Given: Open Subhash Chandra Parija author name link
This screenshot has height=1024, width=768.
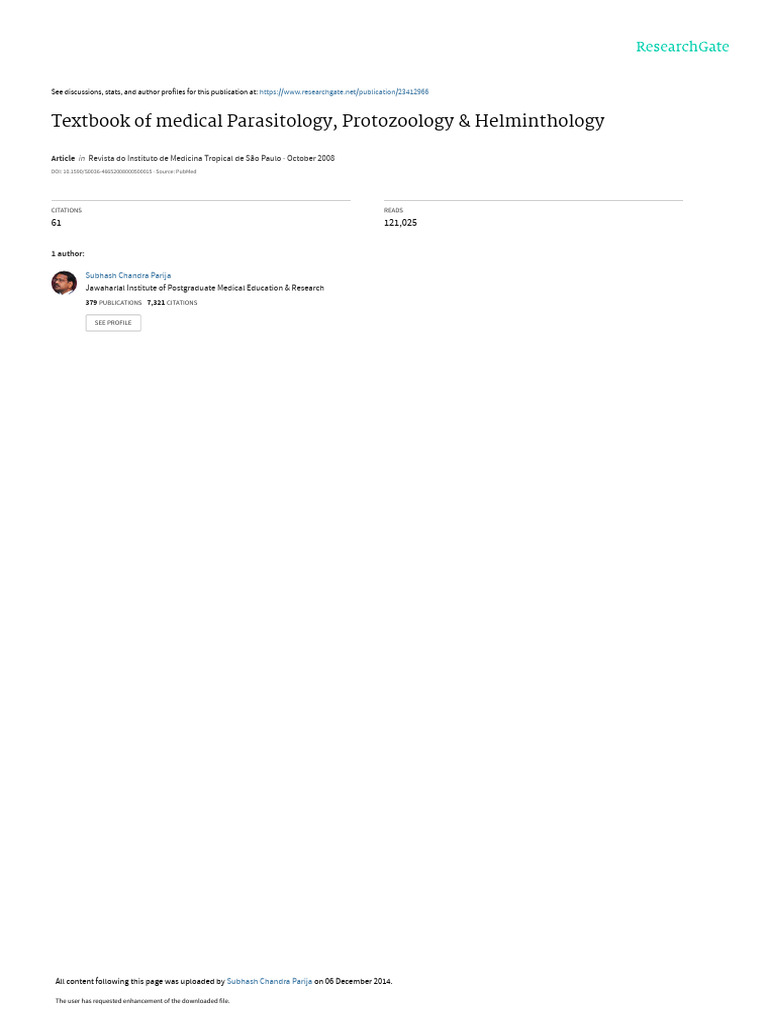Looking at the screenshot, I should coord(128,276).
